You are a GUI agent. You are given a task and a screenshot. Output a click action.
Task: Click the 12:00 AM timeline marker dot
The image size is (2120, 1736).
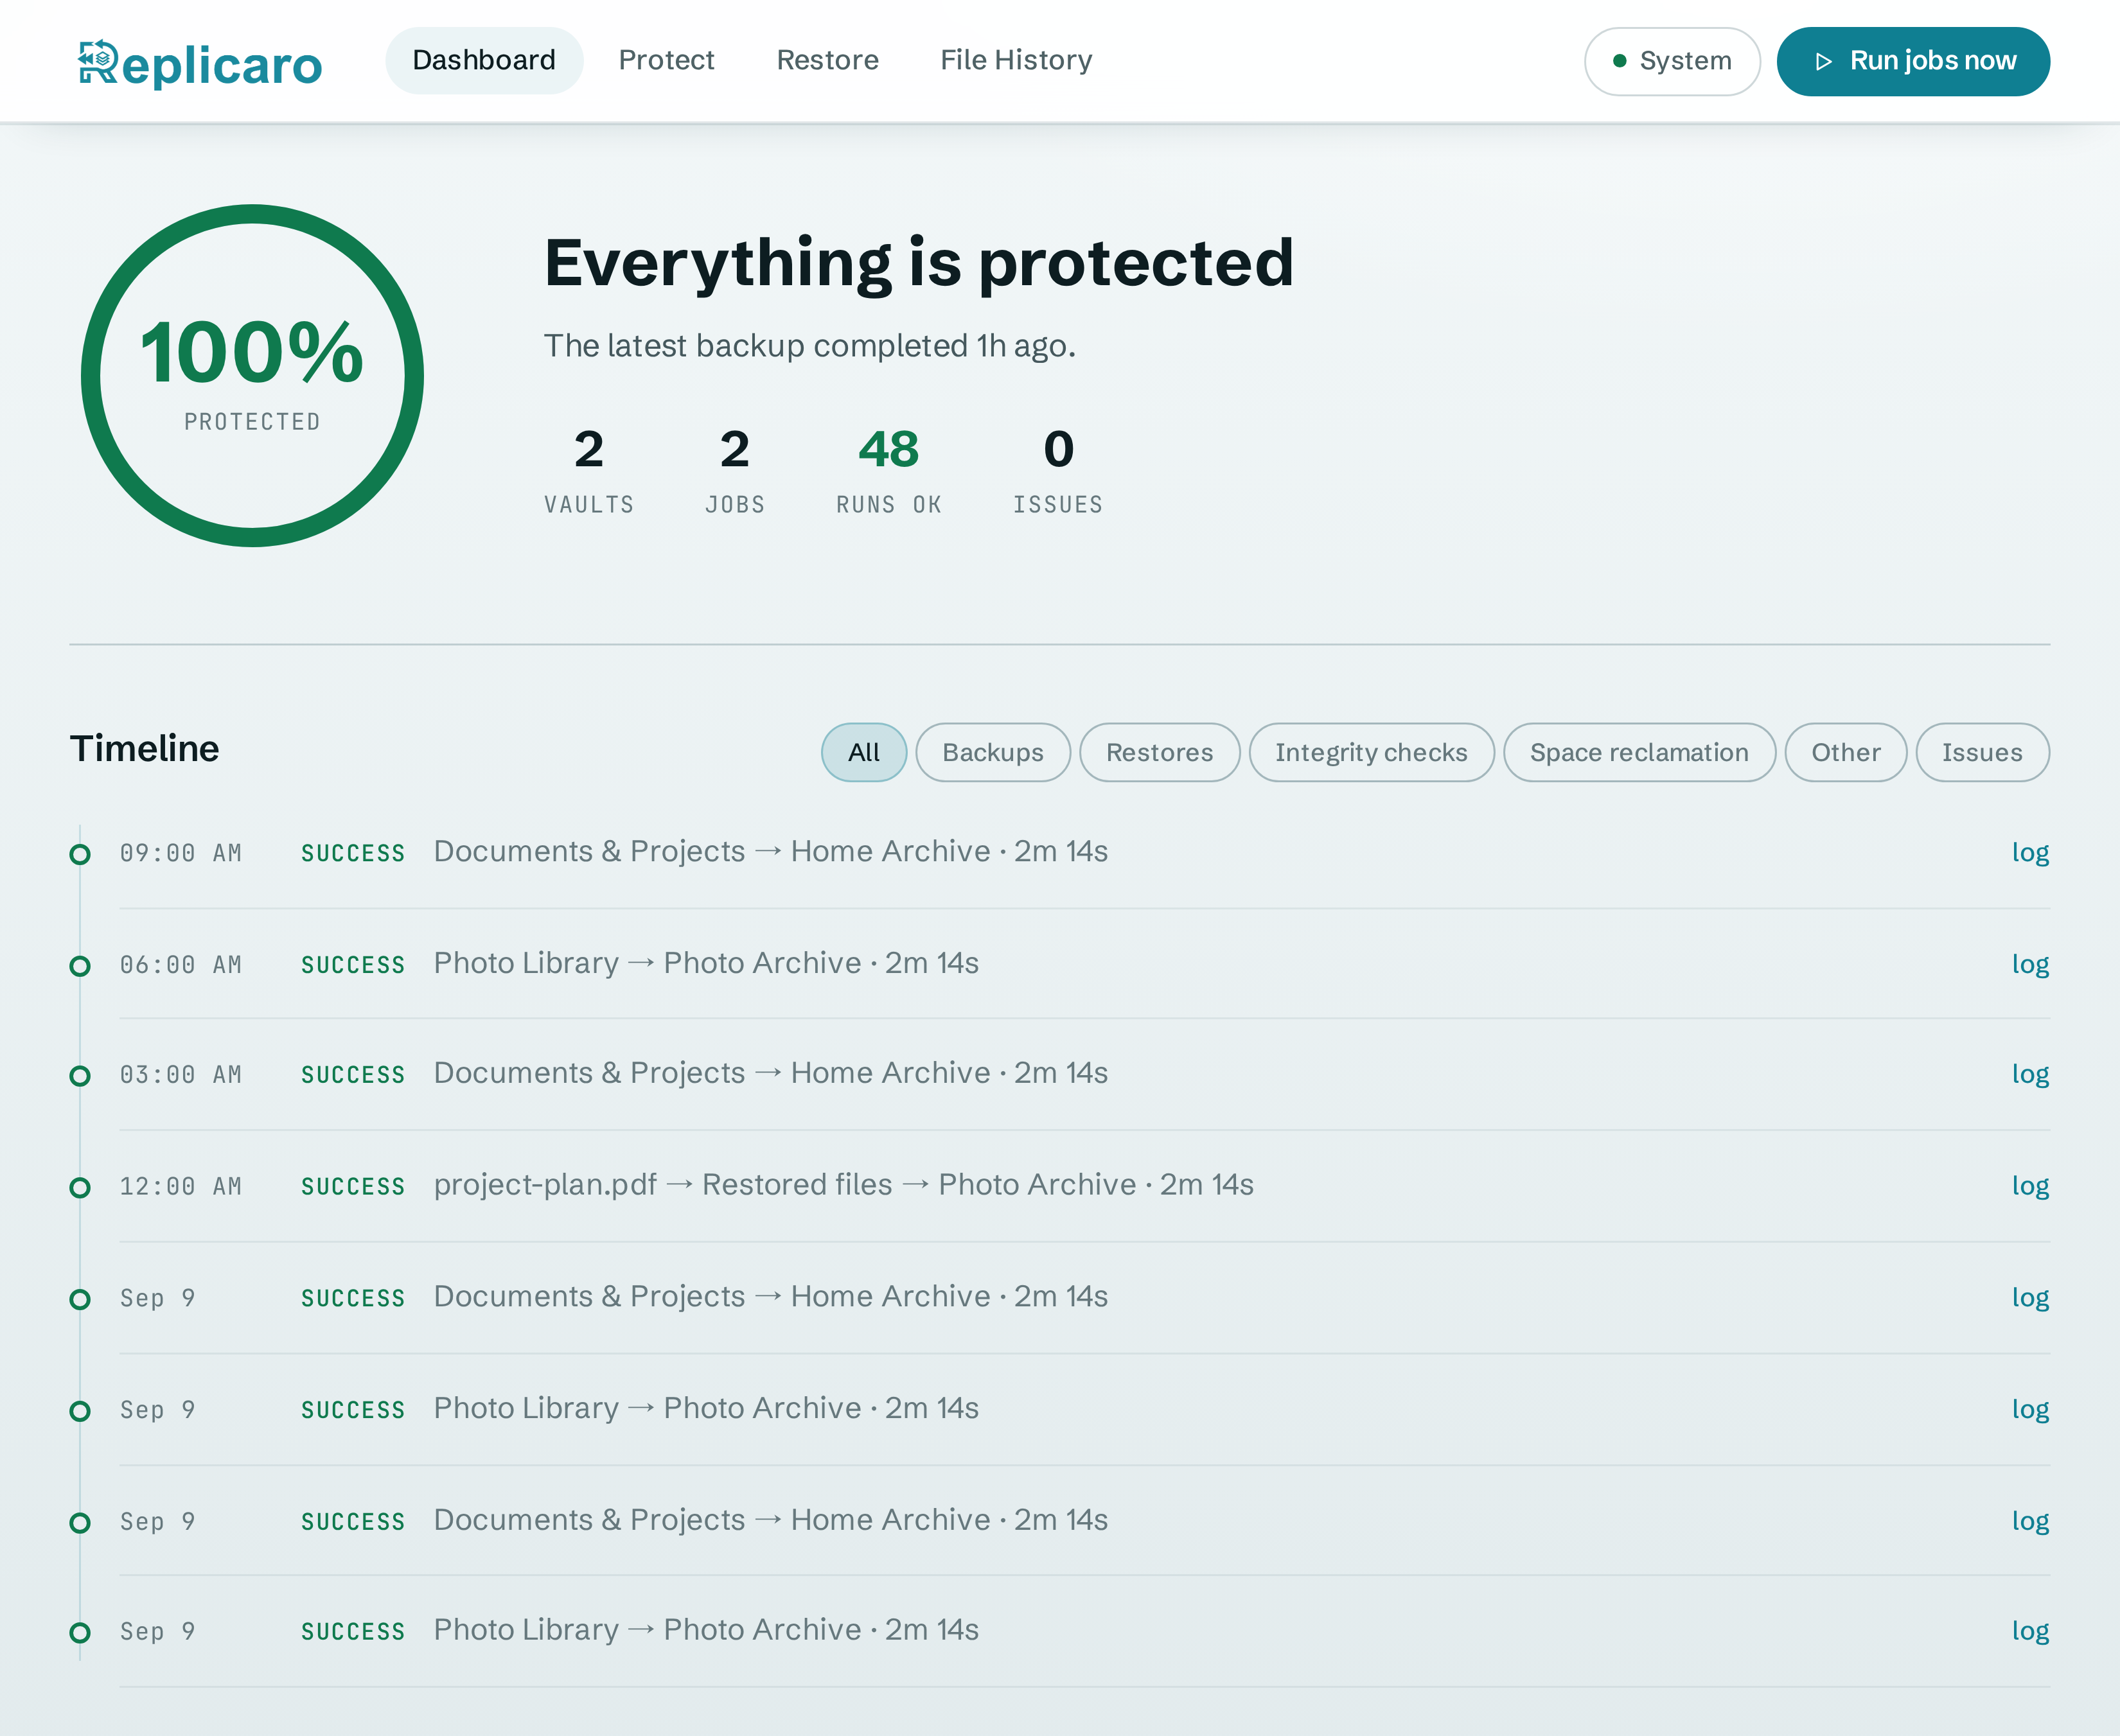click(x=80, y=1188)
